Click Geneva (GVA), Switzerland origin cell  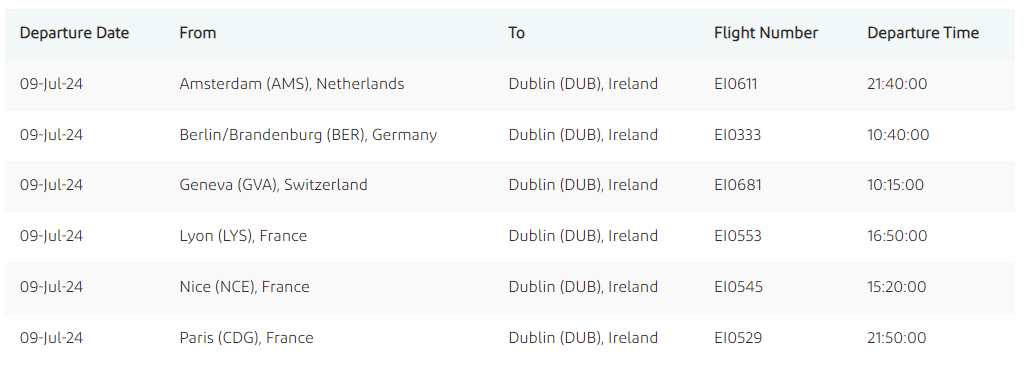tap(274, 185)
